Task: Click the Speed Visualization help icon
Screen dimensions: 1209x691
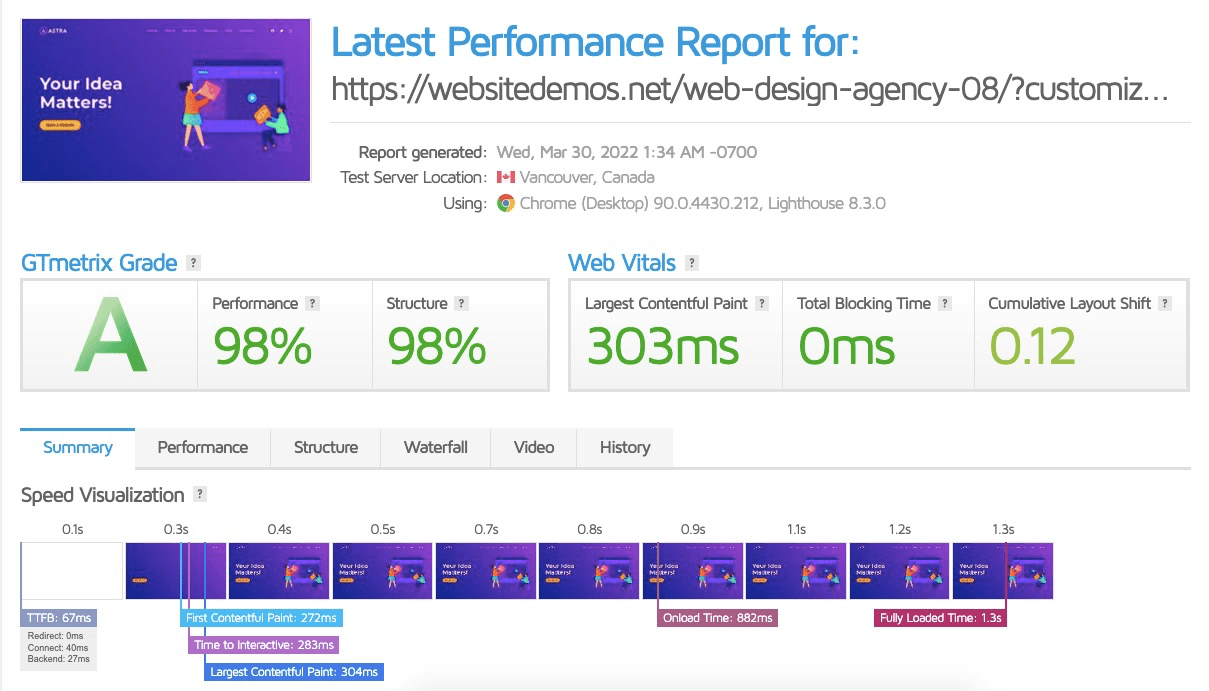Action: click(x=200, y=495)
